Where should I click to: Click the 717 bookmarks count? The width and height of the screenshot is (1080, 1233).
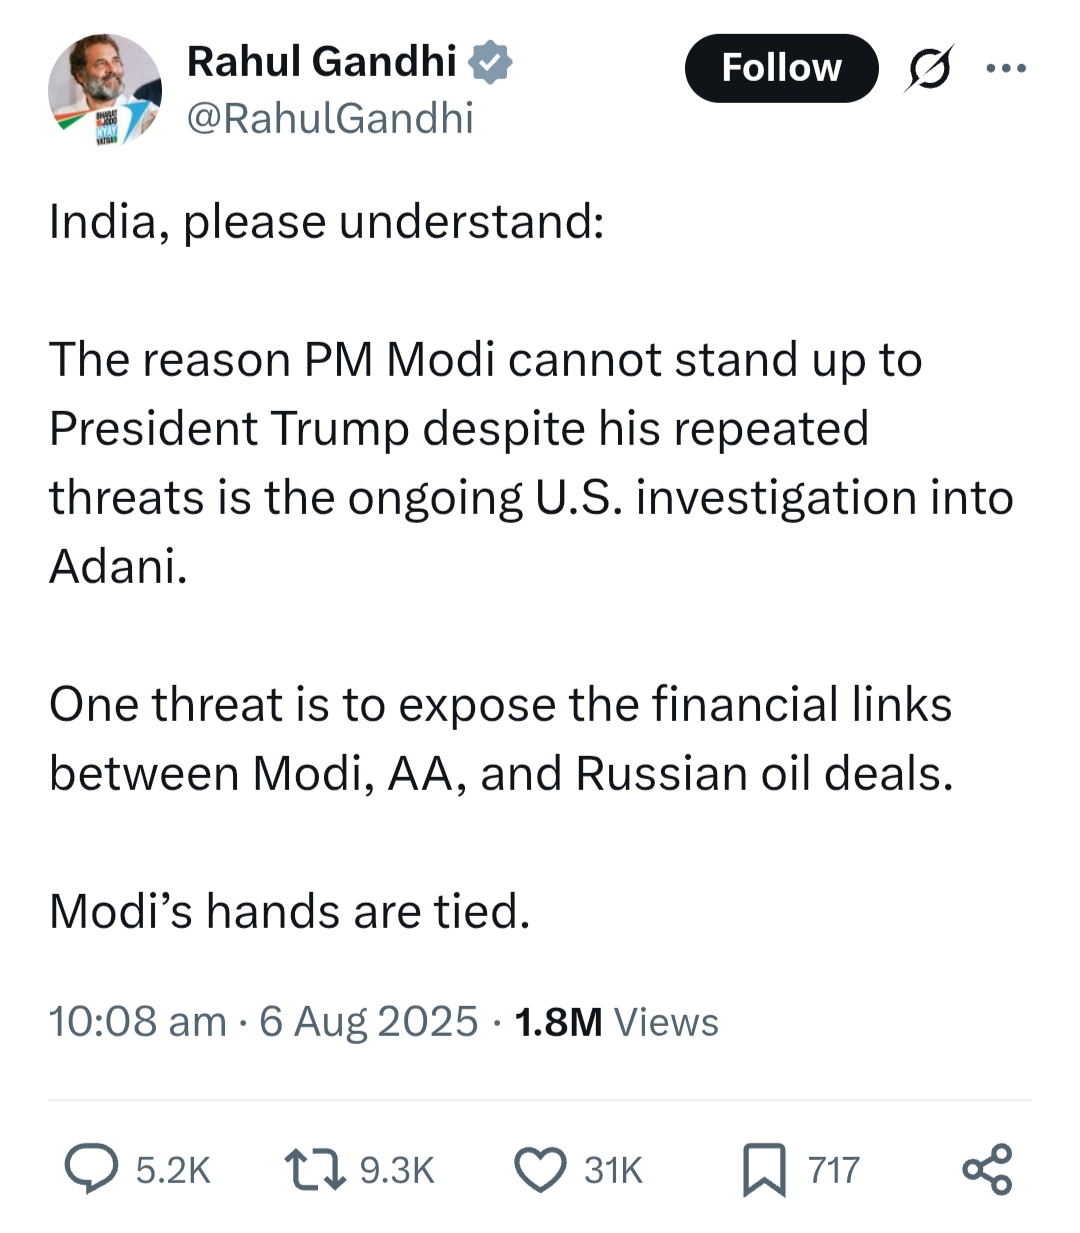[833, 1170]
